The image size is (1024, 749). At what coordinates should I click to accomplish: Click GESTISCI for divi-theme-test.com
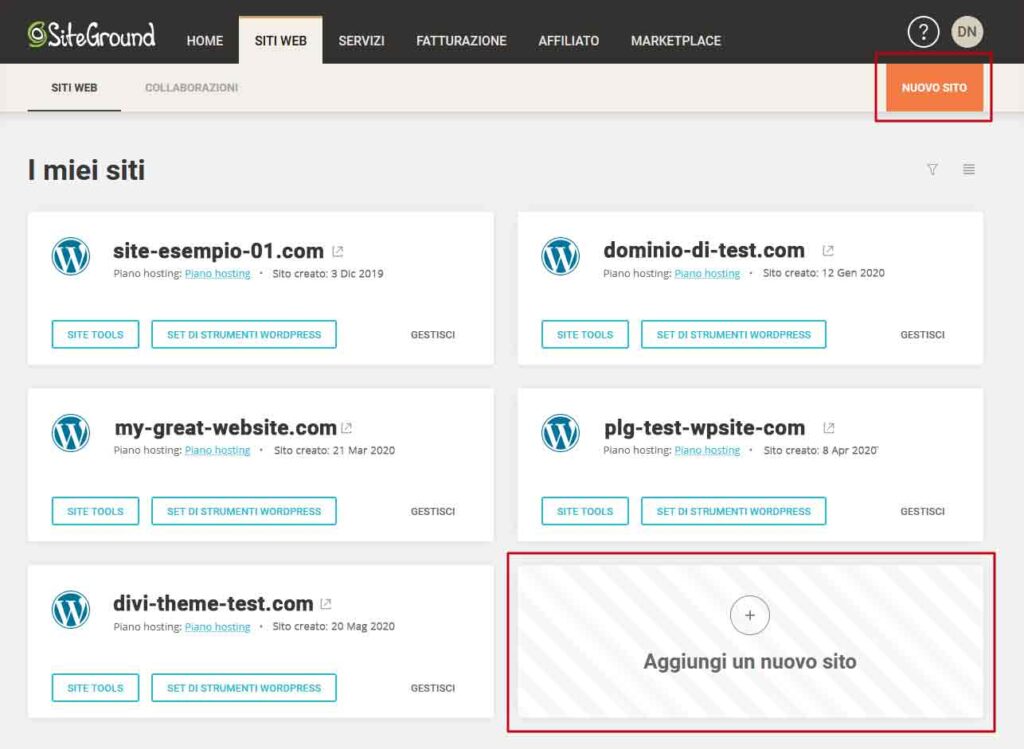tap(432, 688)
